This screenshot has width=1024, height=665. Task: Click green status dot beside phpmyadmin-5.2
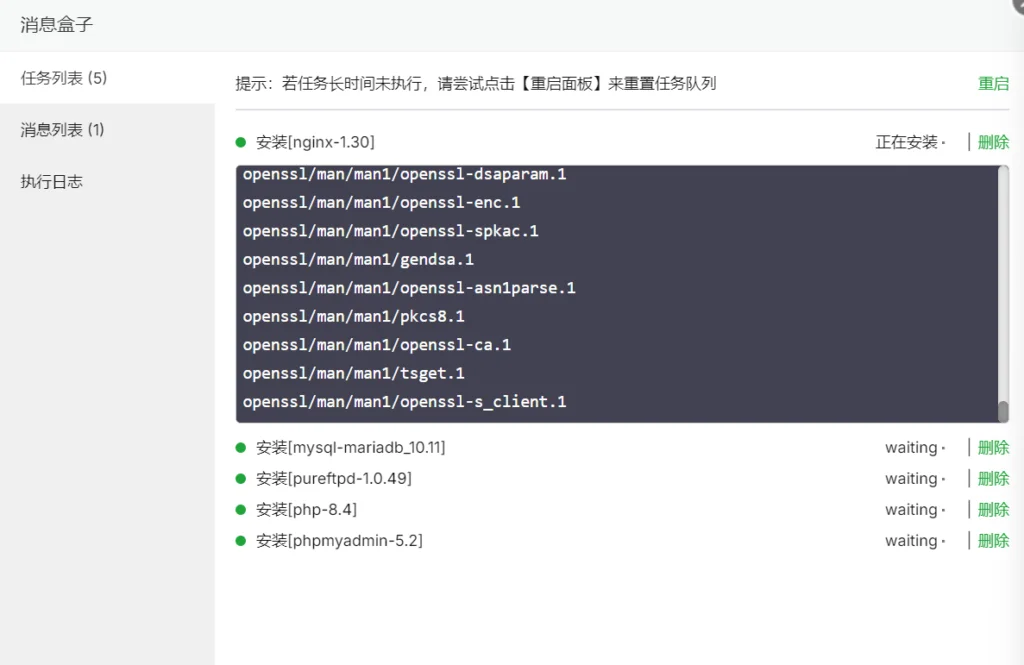[x=240, y=540]
